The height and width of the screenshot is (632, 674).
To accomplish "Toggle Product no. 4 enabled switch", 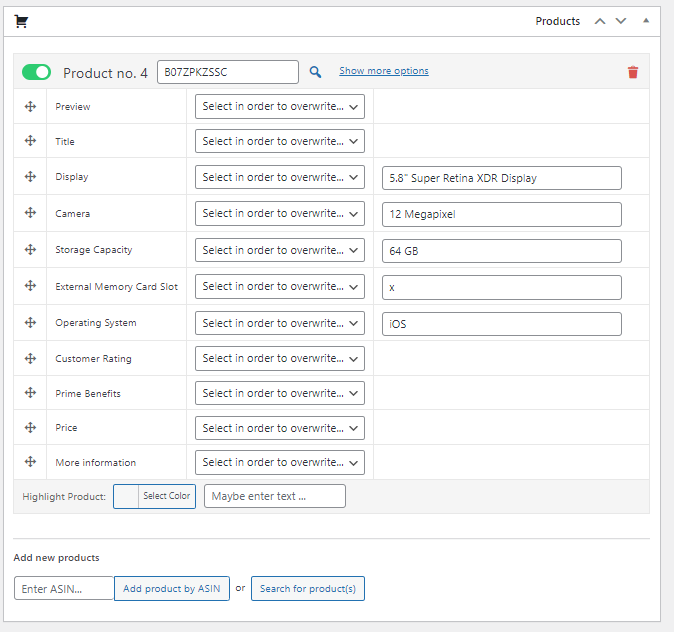I will [37, 72].
